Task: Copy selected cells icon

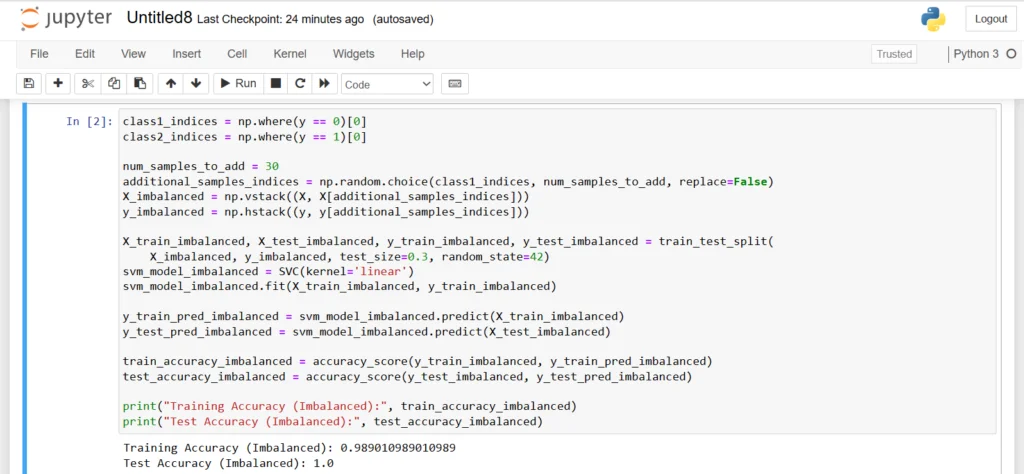Action: coord(114,84)
